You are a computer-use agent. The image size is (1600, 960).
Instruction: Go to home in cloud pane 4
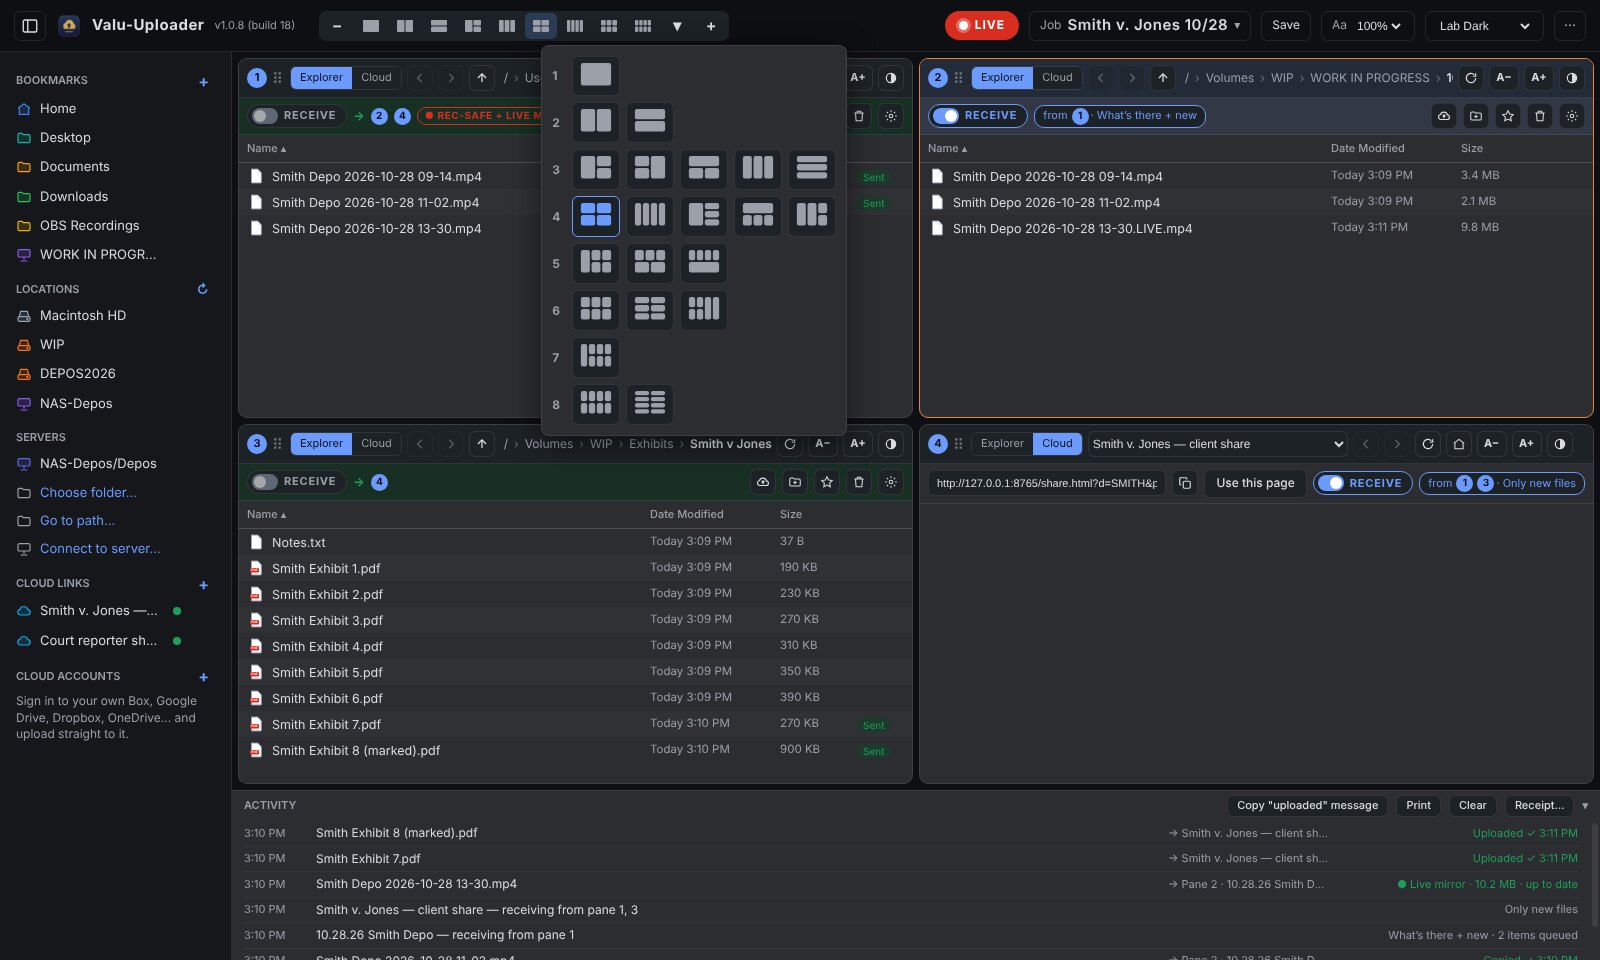pyautogui.click(x=1459, y=444)
